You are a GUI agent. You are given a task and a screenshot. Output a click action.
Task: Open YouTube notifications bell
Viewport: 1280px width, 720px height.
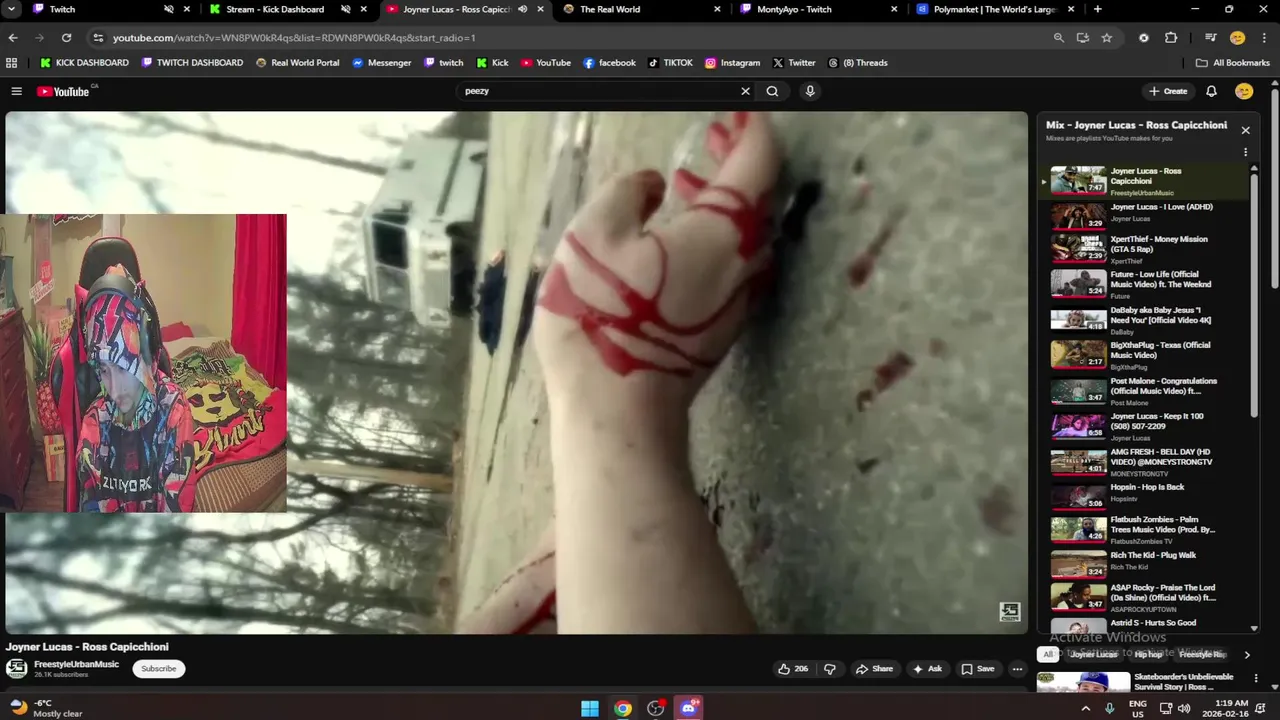[1211, 91]
